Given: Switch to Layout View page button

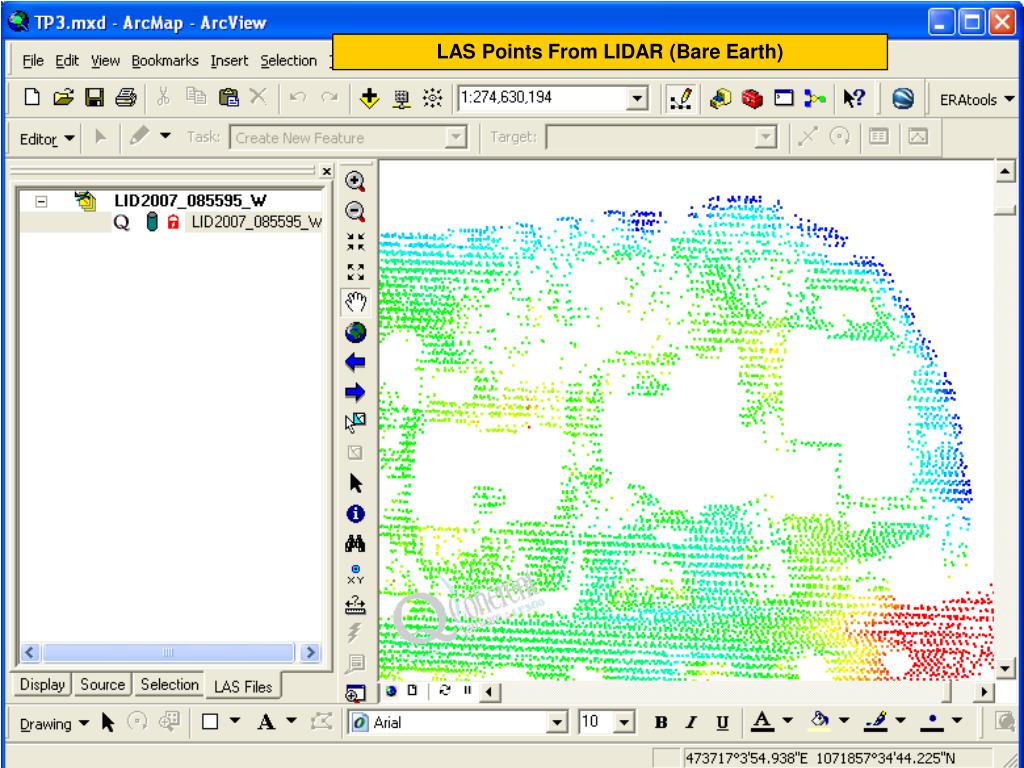Looking at the screenshot, I should pos(412,690).
